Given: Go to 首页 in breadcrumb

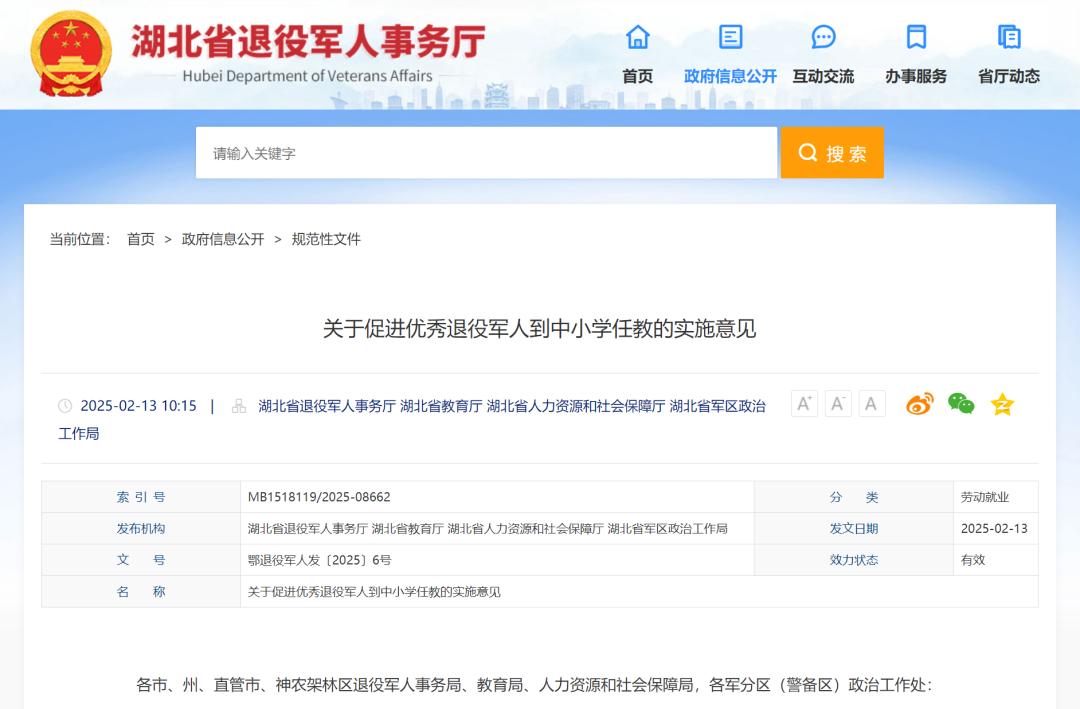Looking at the screenshot, I should 141,239.
